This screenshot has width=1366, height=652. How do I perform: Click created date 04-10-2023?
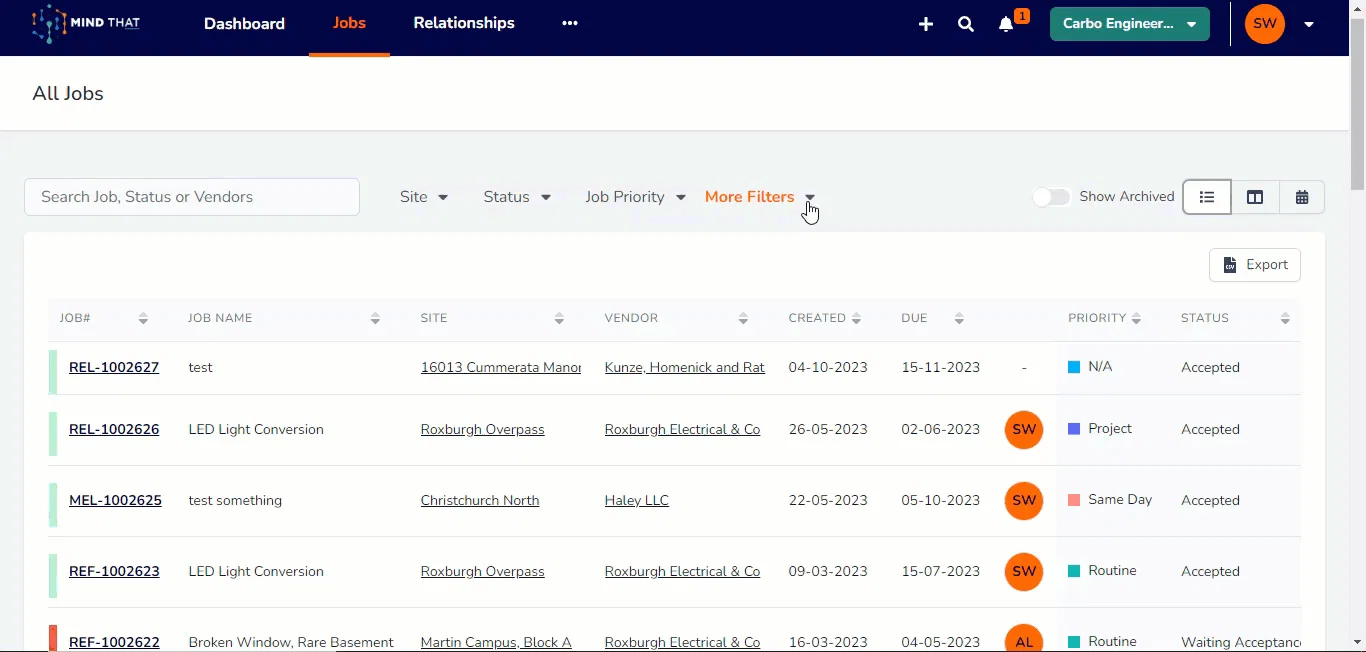828,368
